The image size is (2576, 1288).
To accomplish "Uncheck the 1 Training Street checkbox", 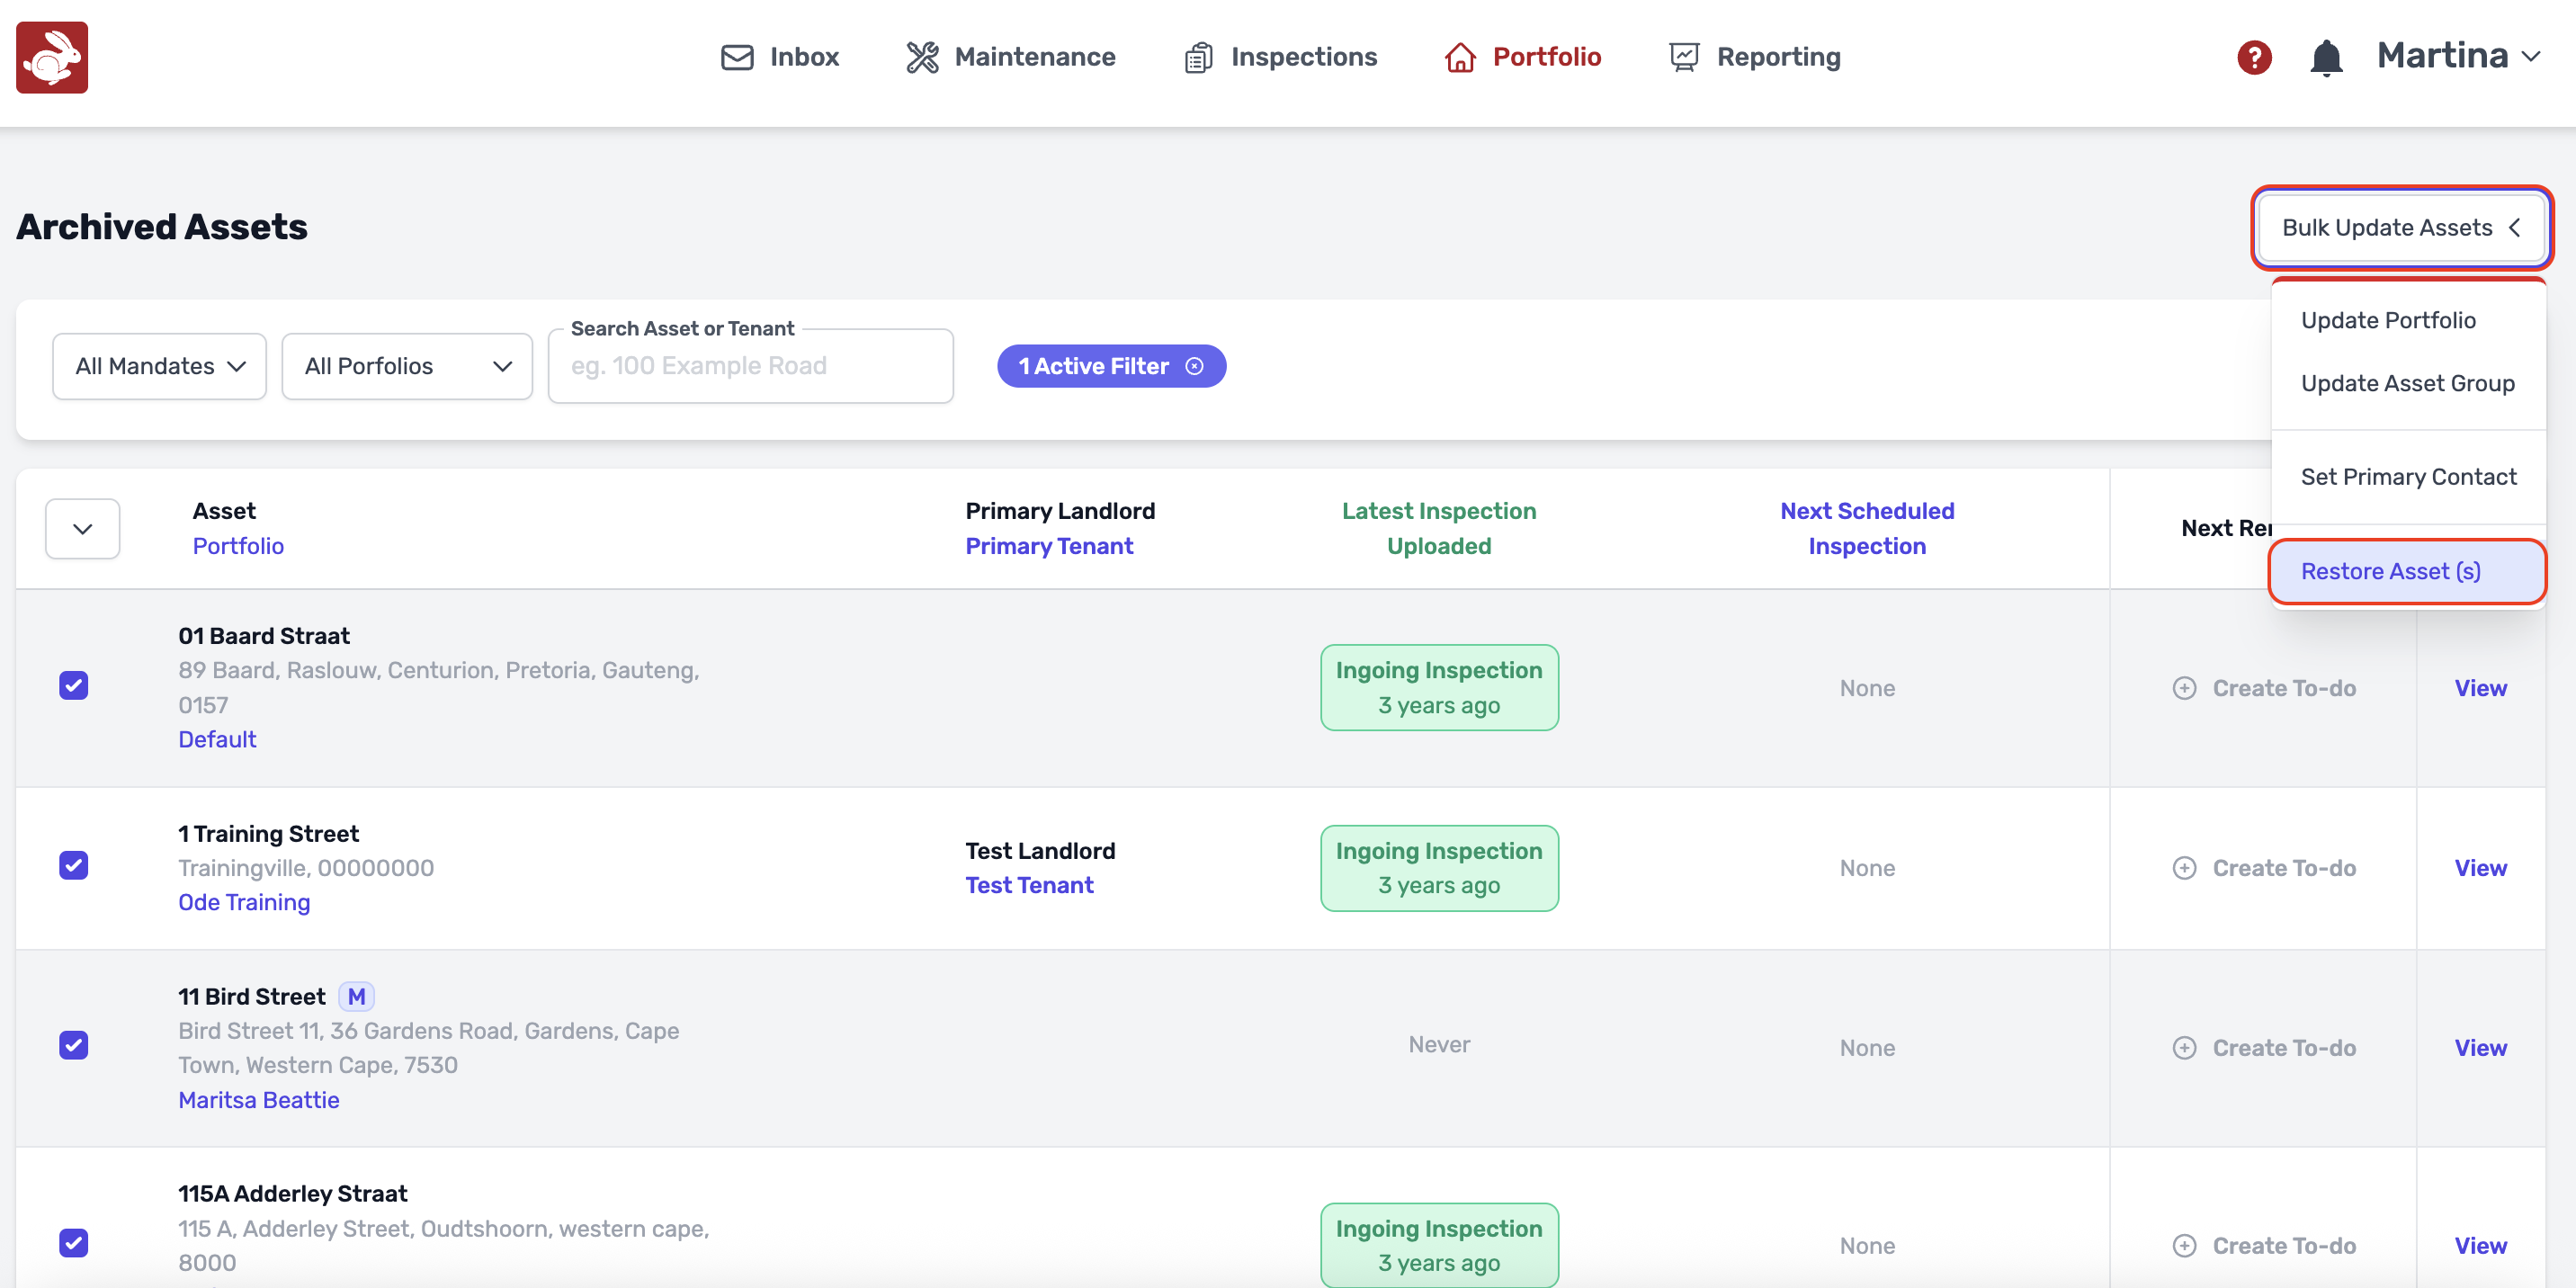I will click(74, 865).
